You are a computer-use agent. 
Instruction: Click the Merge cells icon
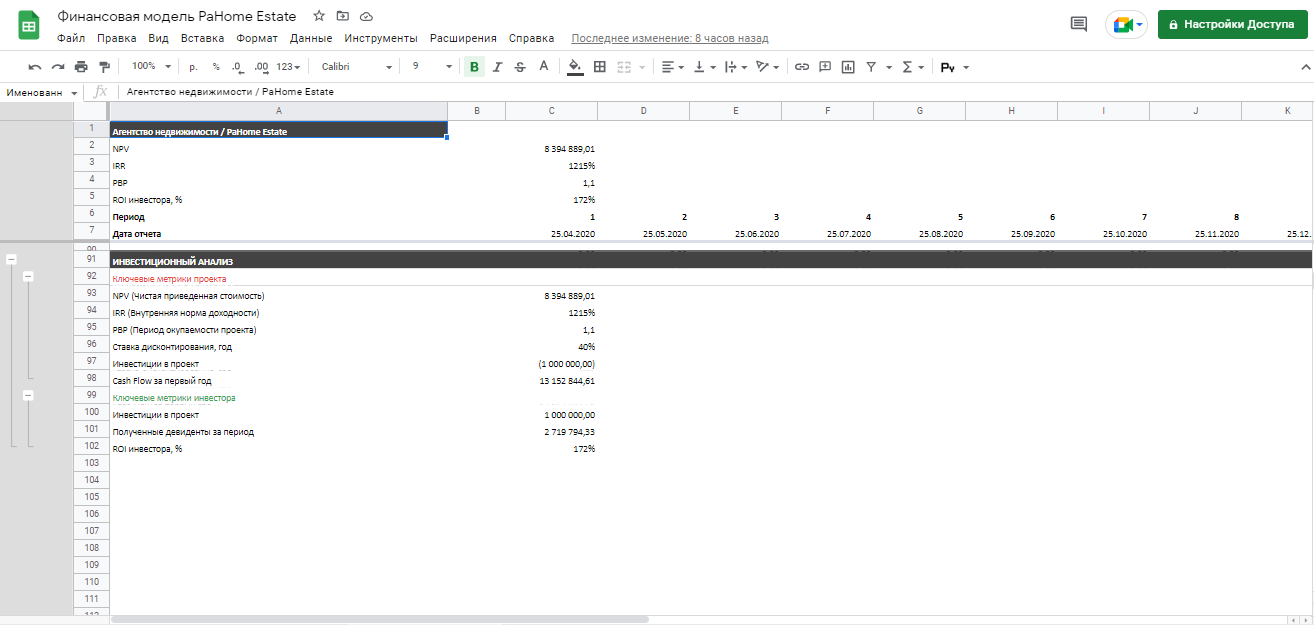pyautogui.click(x=624, y=67)
